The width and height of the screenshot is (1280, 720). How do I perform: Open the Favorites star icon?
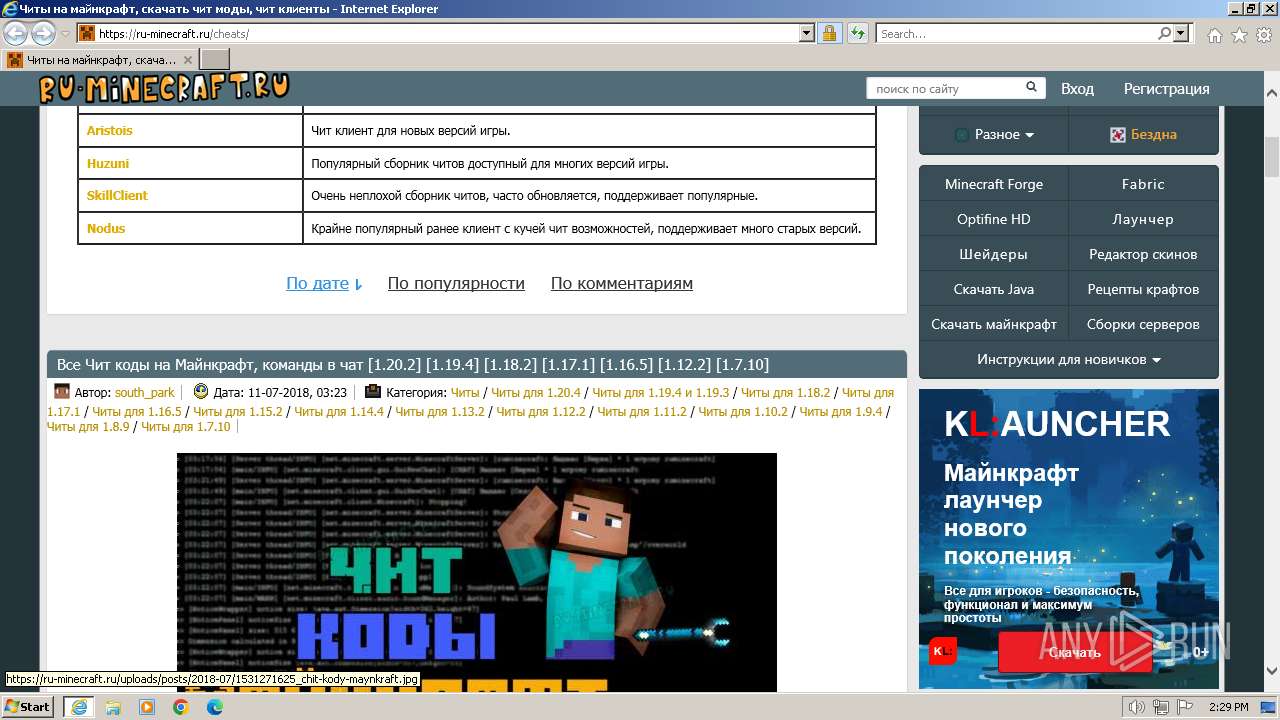1239,35
